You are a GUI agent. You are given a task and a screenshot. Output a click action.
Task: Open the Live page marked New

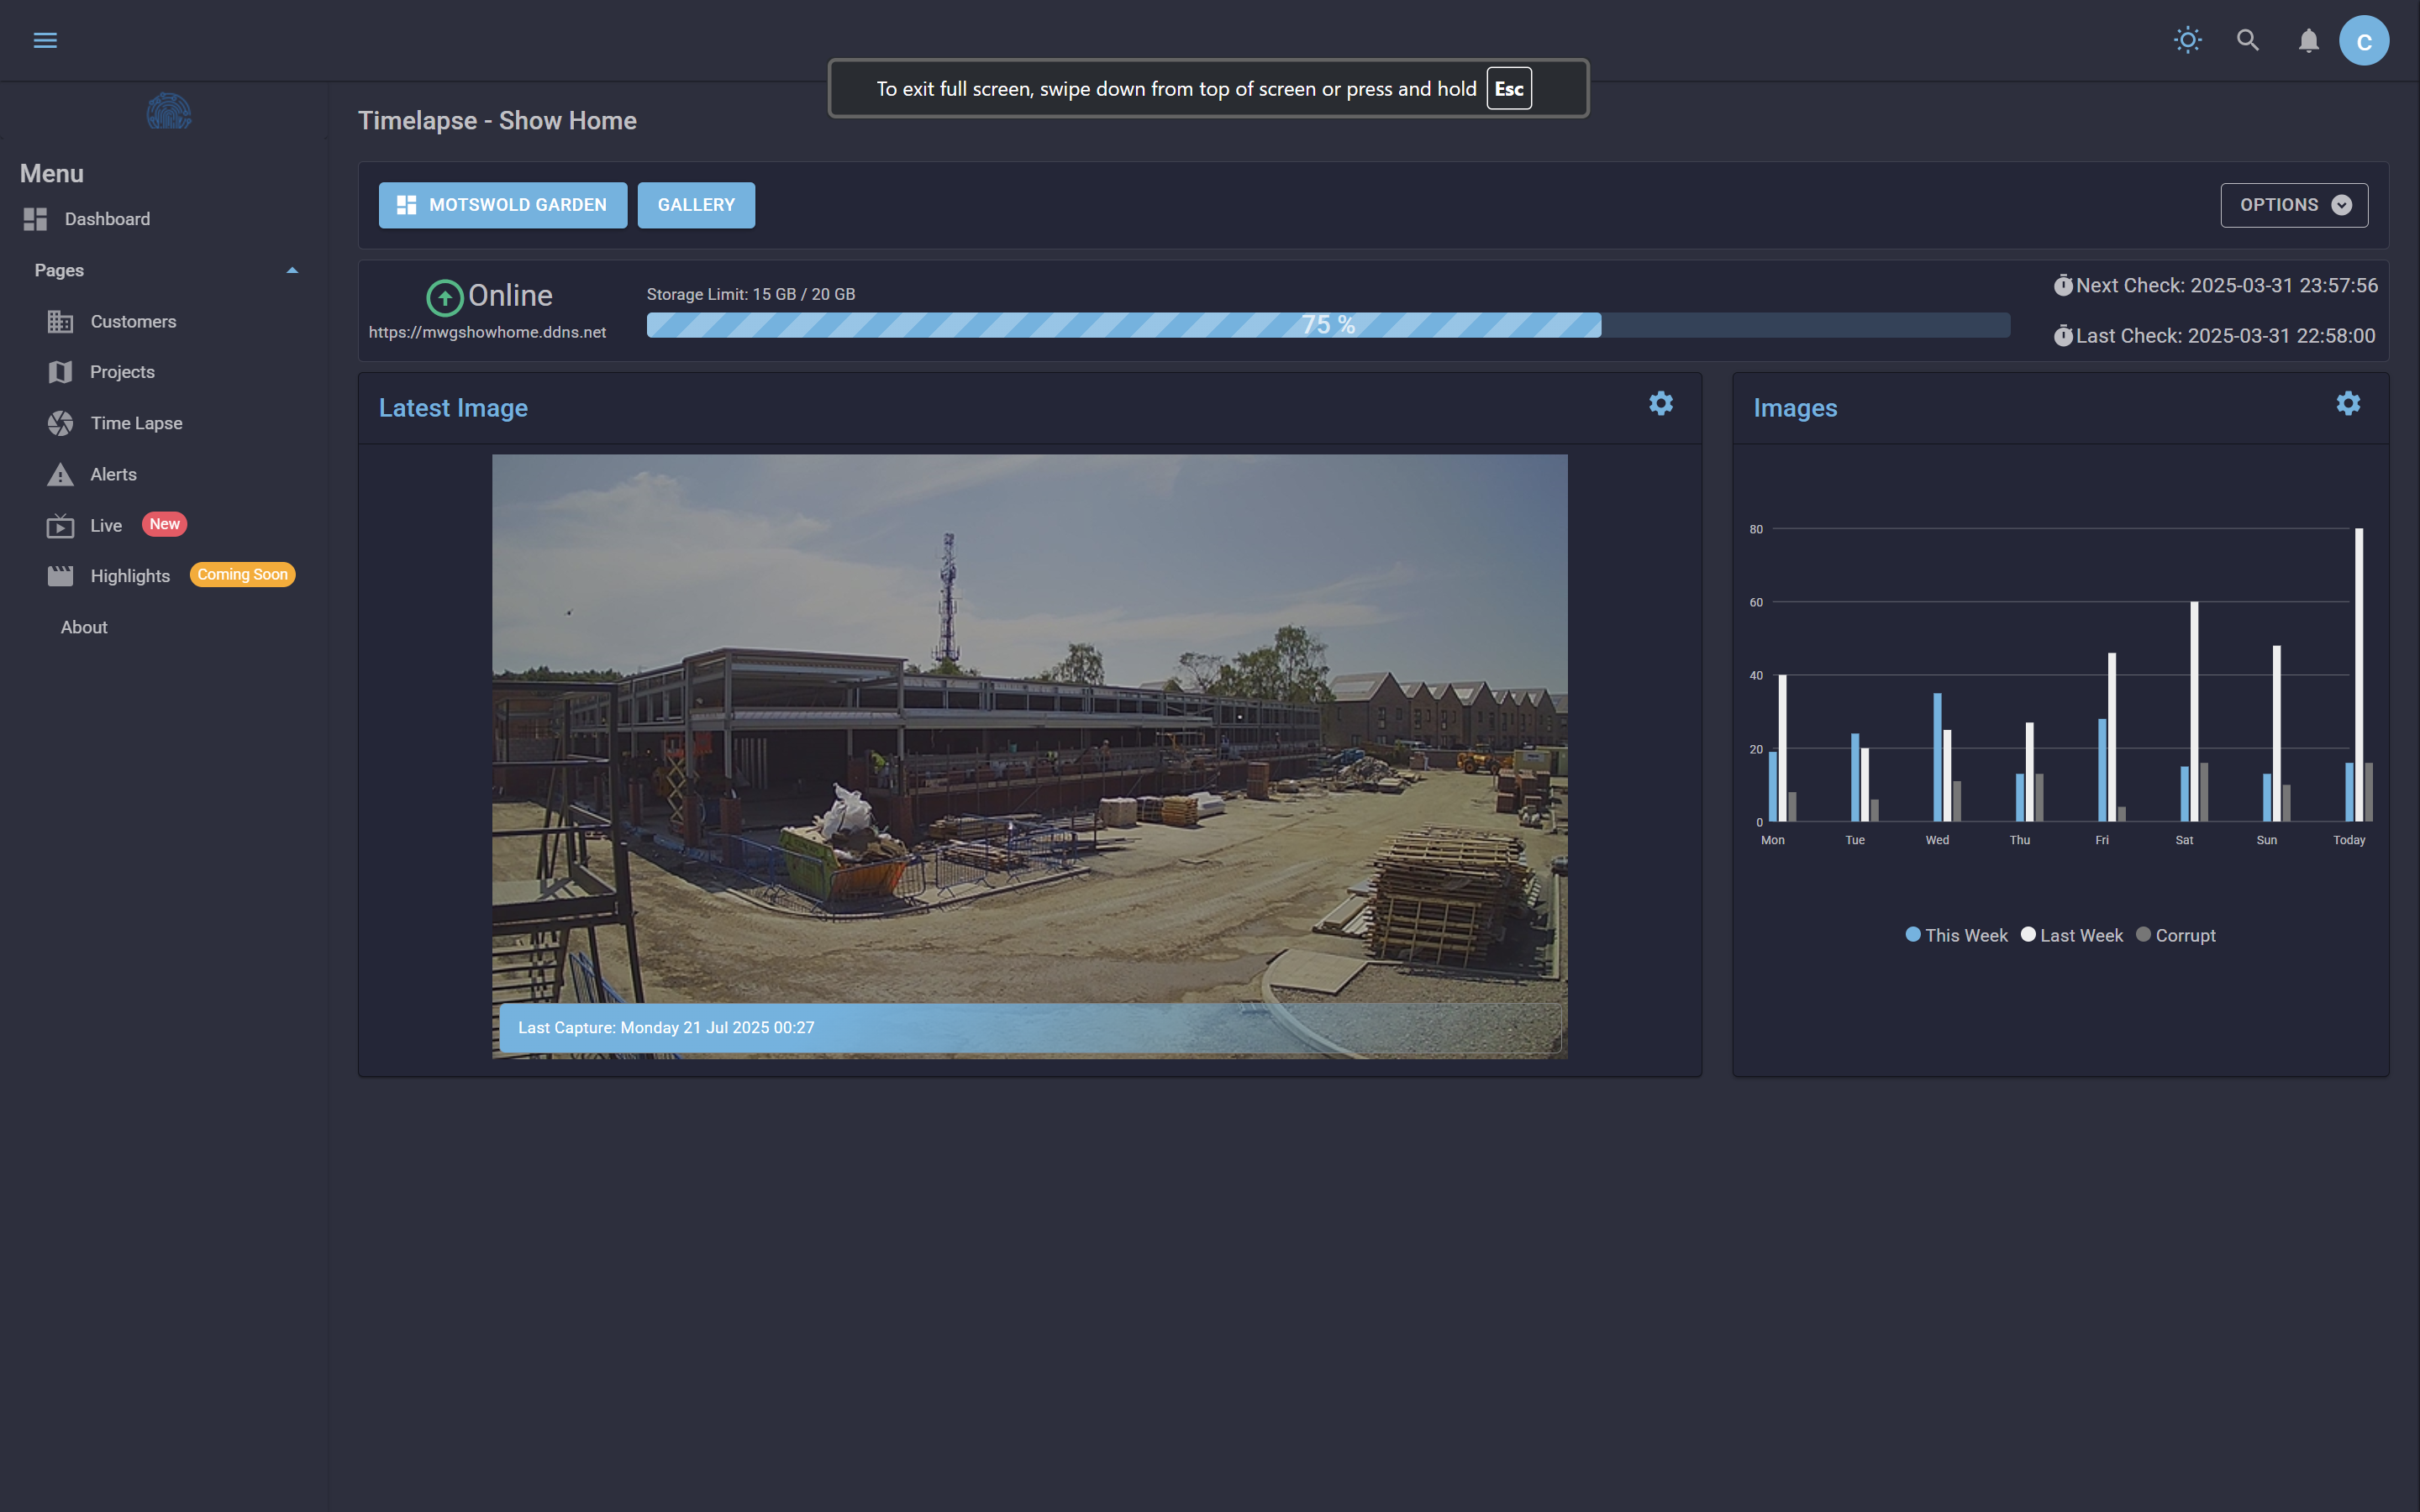(106, 525)
